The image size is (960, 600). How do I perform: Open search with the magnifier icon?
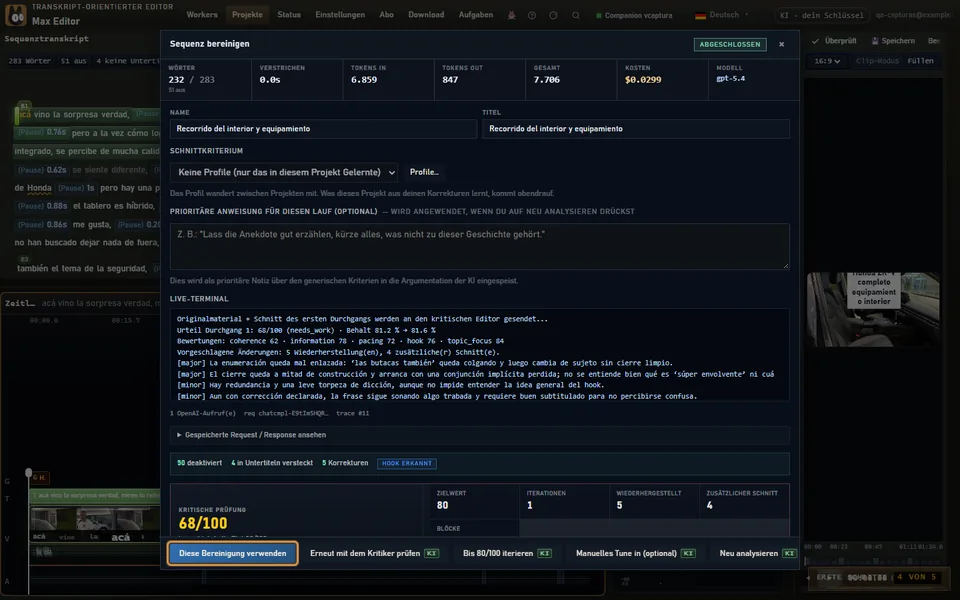(576, 15)
